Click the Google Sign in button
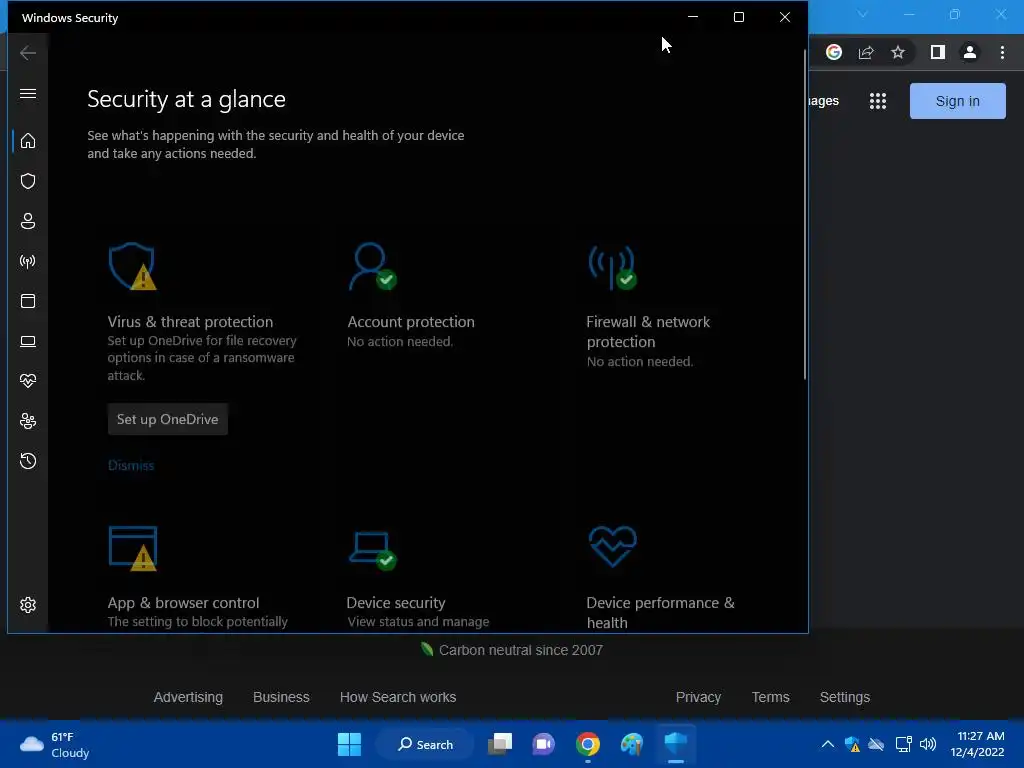Viewport: 1024px width, 768px height. 957,101
